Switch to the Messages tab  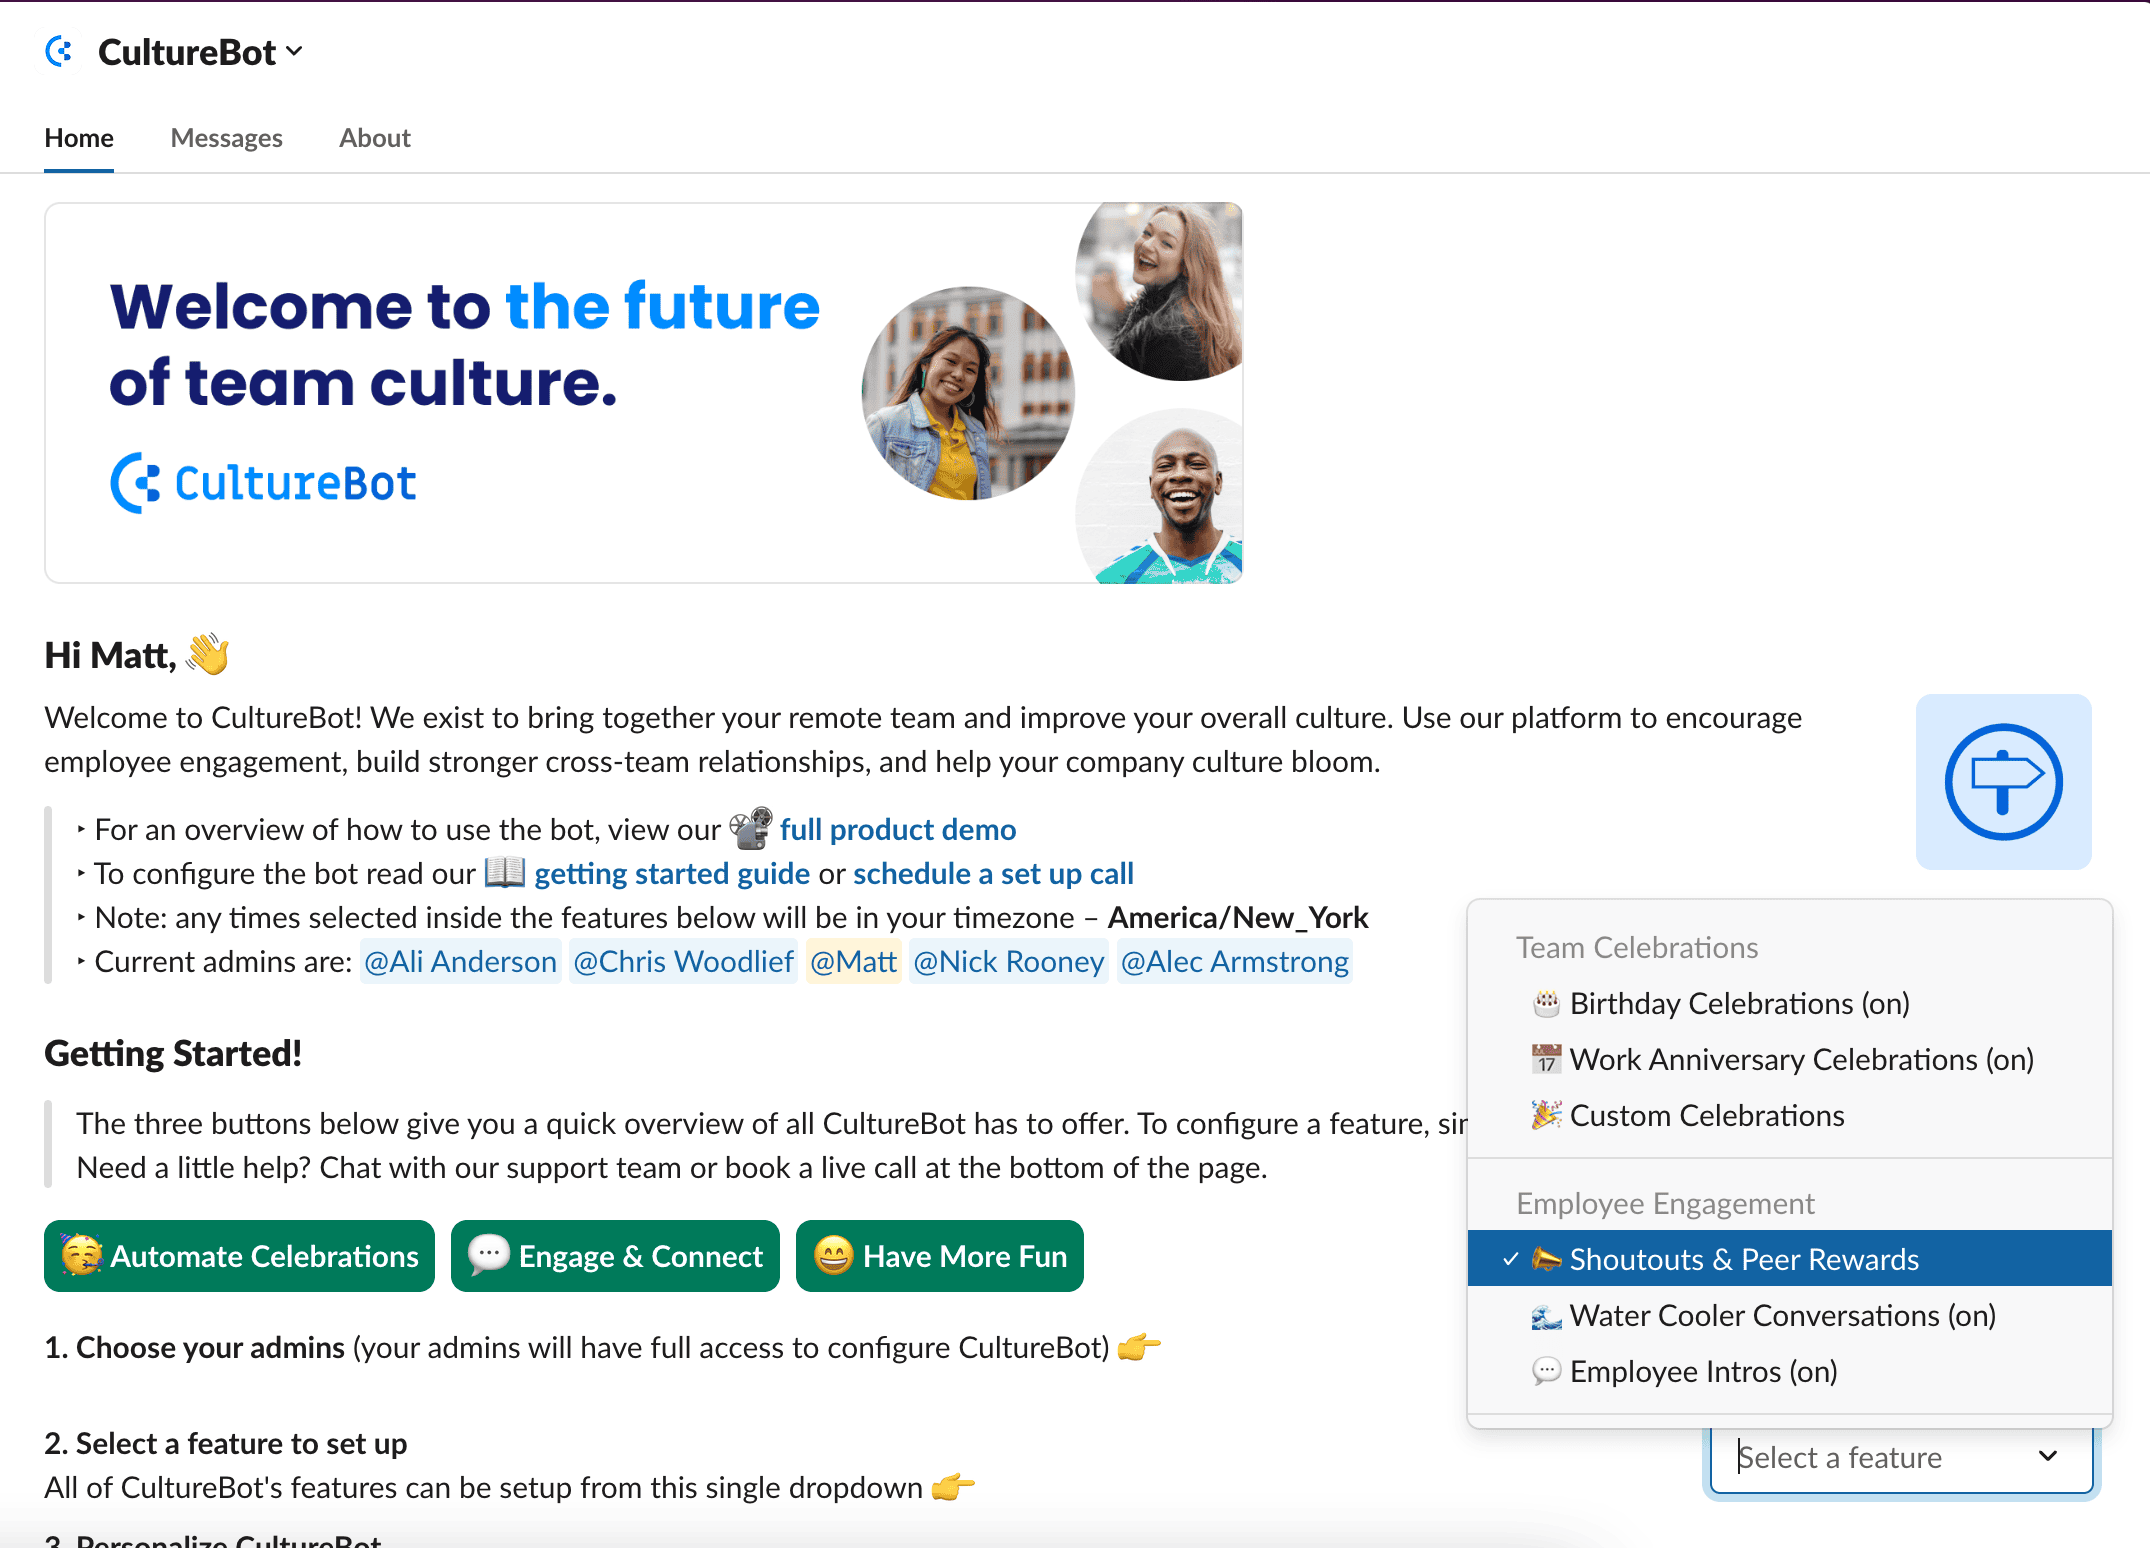click(226, 138)
